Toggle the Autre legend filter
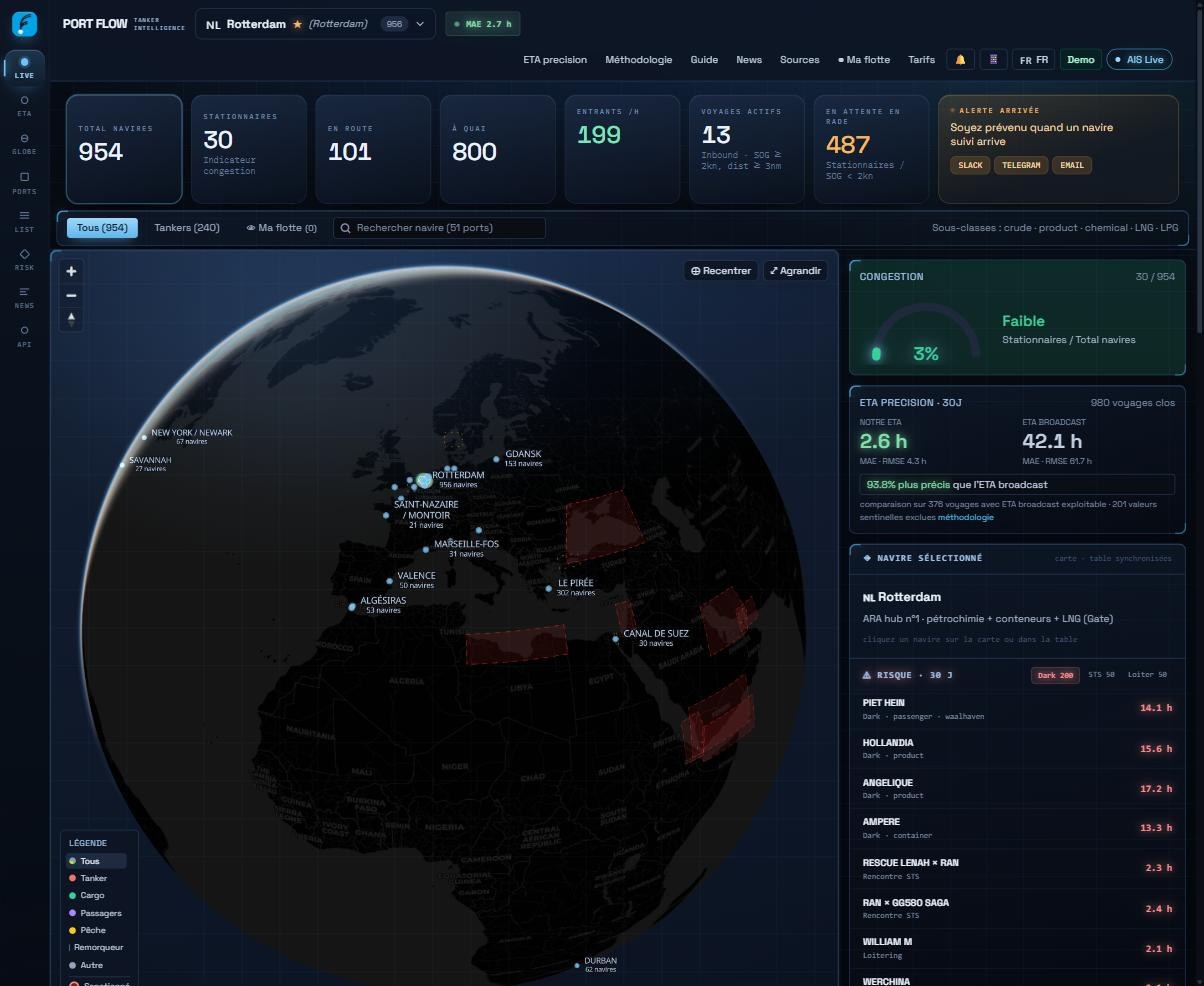 pos(96,965)
